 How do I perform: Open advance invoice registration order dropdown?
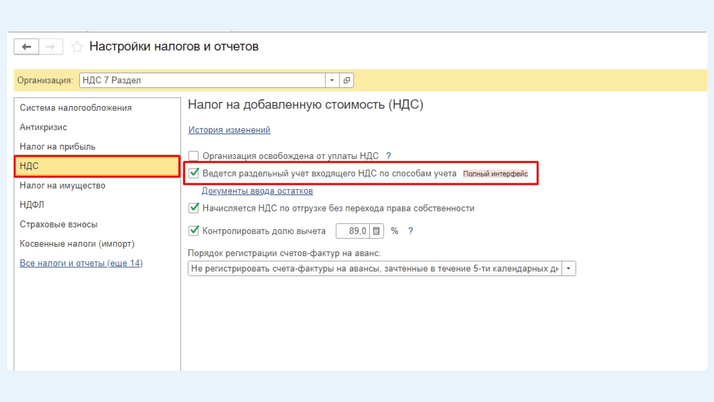(569, 268)
